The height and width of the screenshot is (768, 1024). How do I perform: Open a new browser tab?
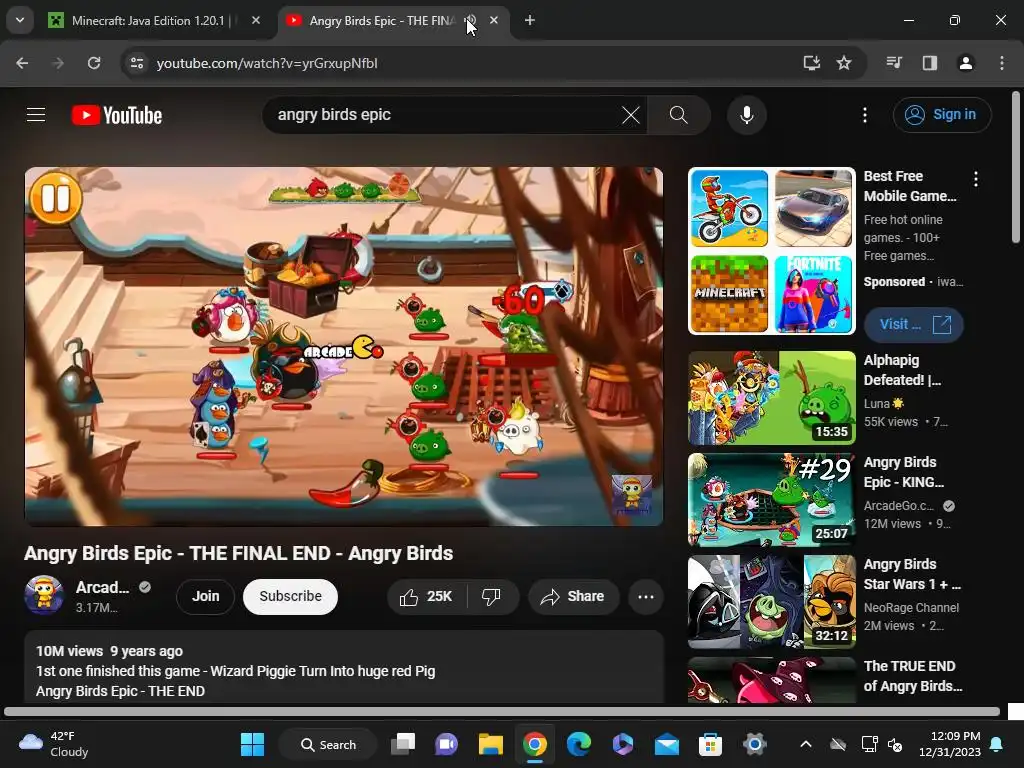pyautogui.click(x=530, y=21)
